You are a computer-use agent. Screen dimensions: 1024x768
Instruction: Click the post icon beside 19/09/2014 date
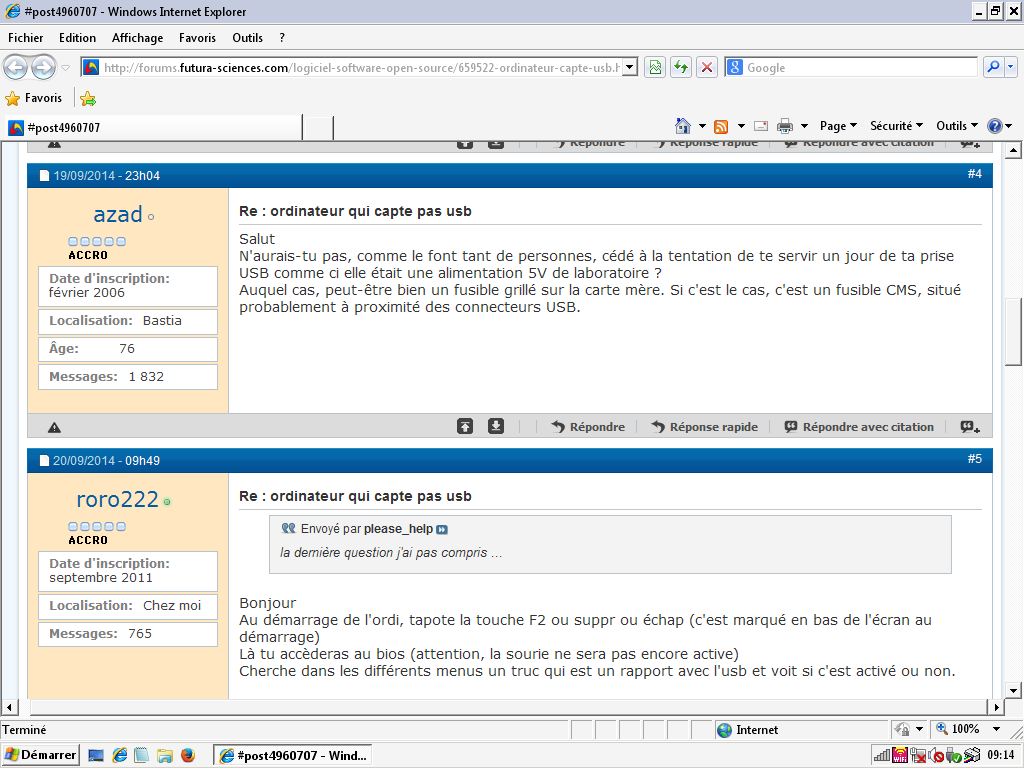pyautogui.click(x=44, y=176)
